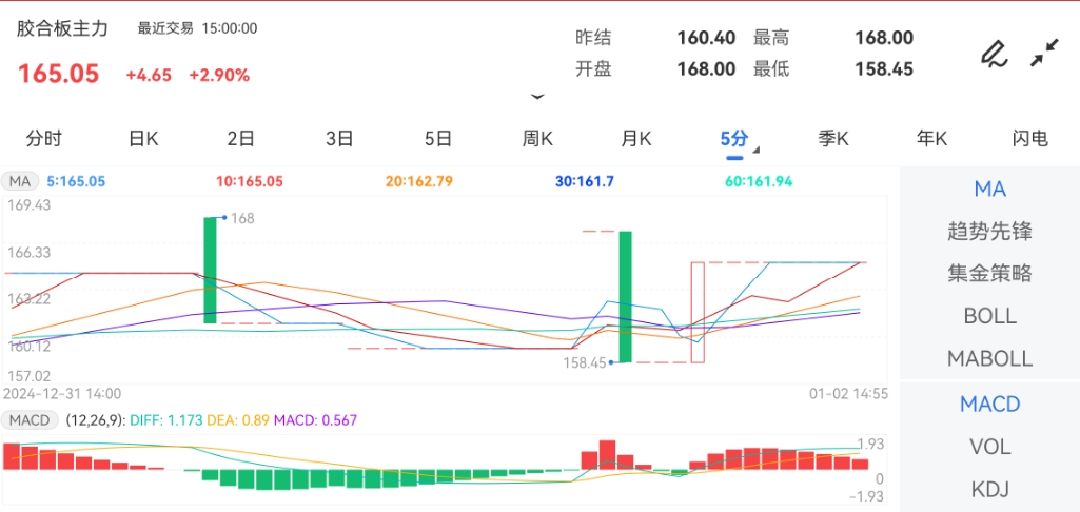
Task: Click the green candle labeled 168
Action: 209,269
